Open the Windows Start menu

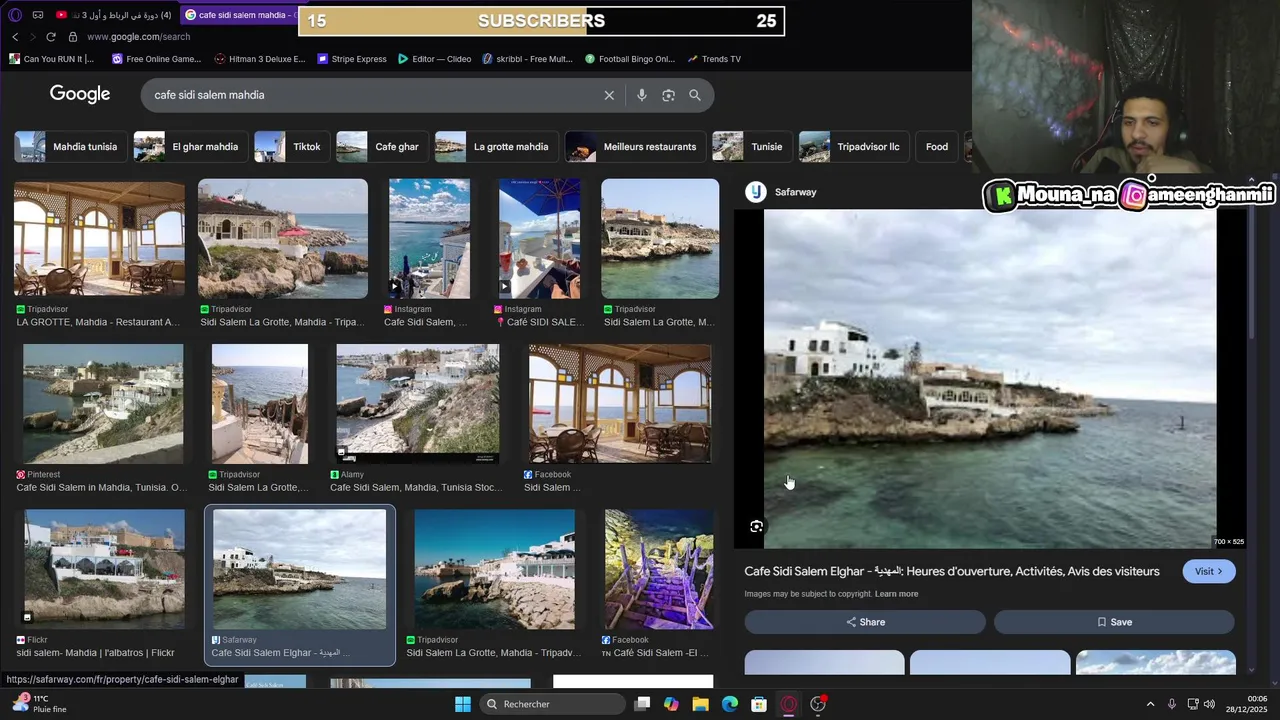[463, 704]
